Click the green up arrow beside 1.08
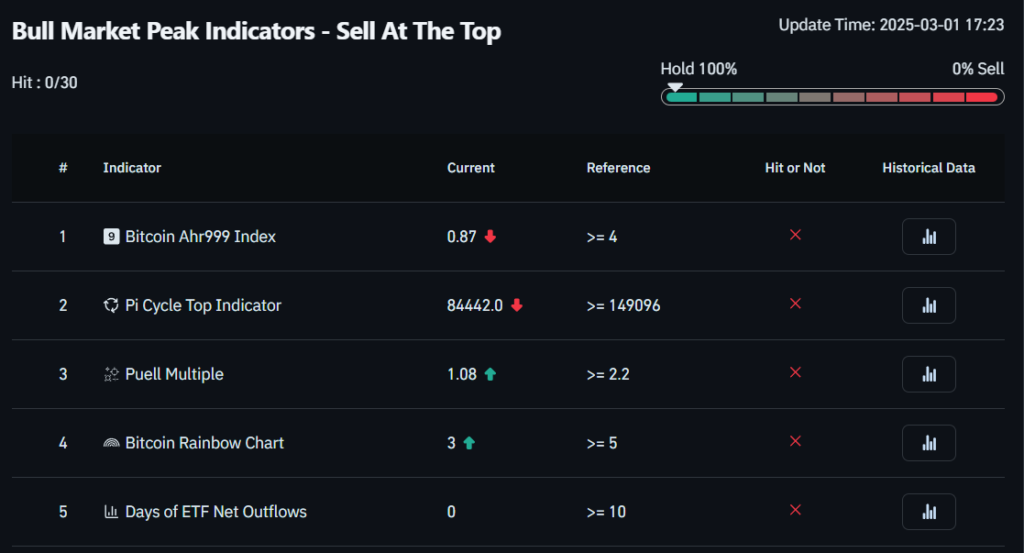 point(490,374)
